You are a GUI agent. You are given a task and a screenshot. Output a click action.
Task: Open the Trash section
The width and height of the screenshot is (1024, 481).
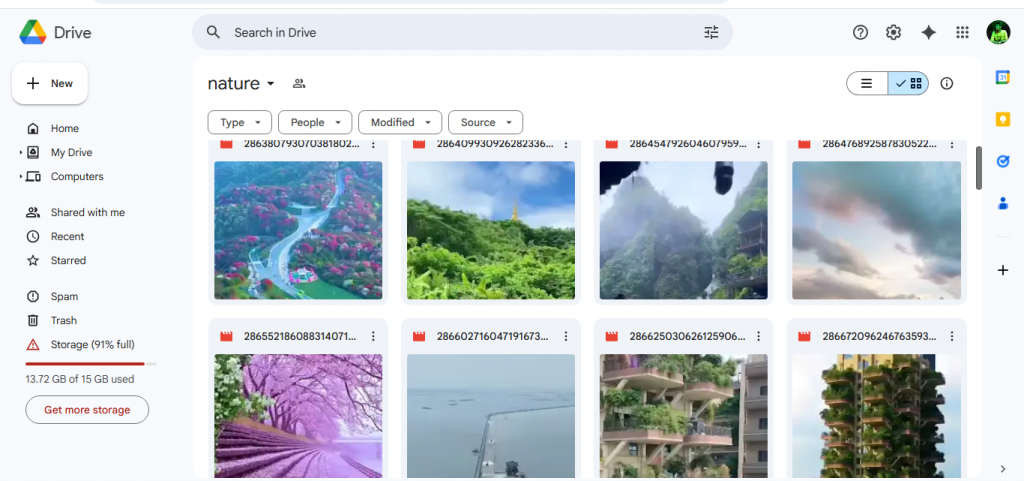64,321
